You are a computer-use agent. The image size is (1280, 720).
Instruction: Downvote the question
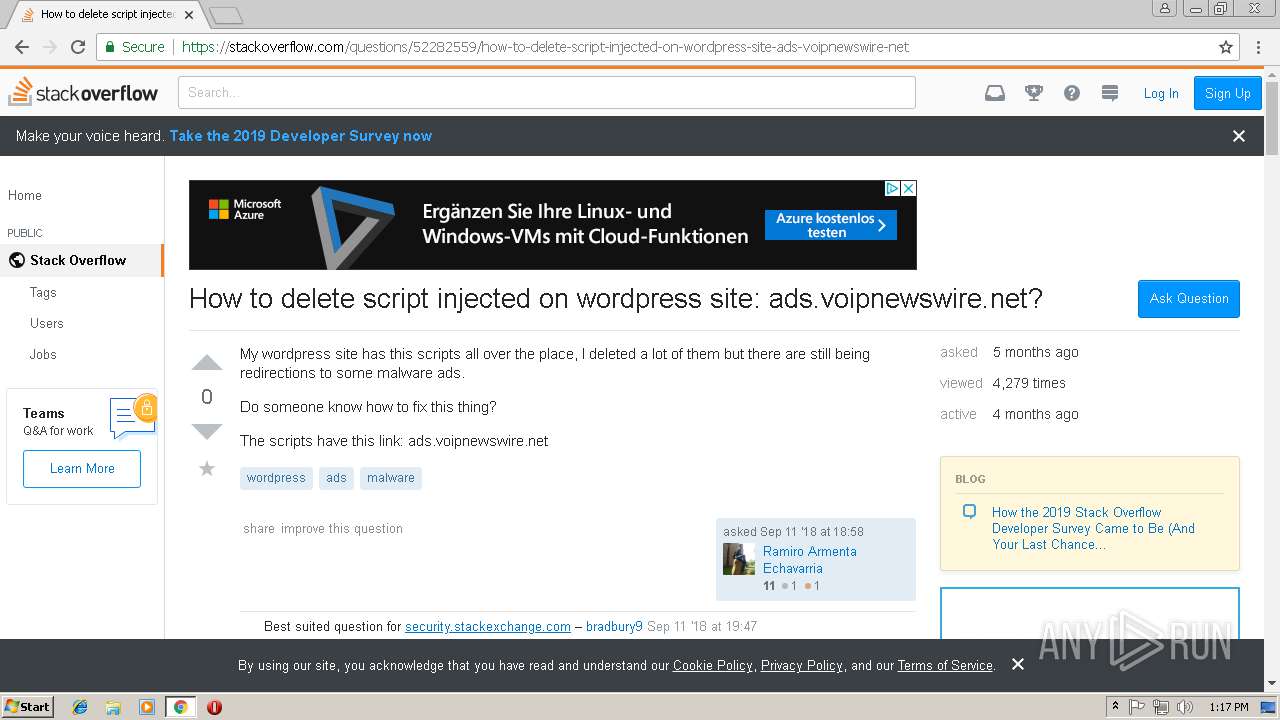[207, 431]
